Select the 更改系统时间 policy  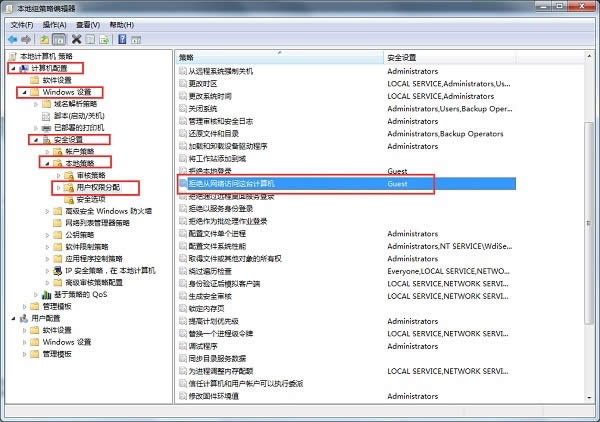(x=210, y=96)
